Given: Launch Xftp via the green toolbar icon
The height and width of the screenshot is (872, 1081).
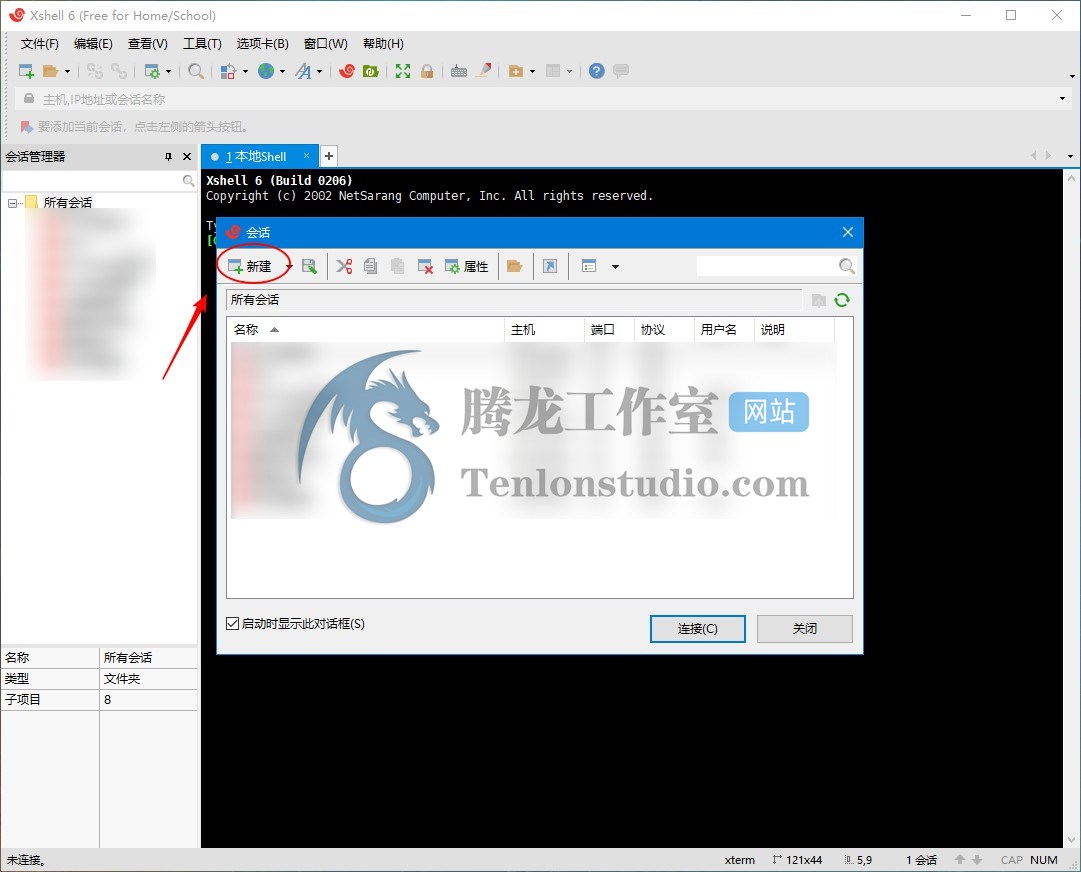Looking at the screenshot, I should pos(371,71).
